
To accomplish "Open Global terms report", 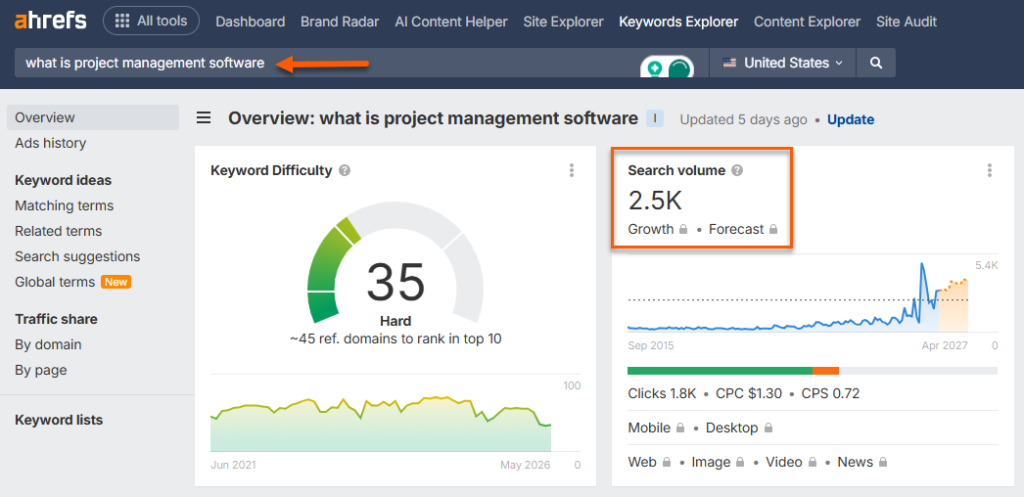I will click(x=55, y=282).
